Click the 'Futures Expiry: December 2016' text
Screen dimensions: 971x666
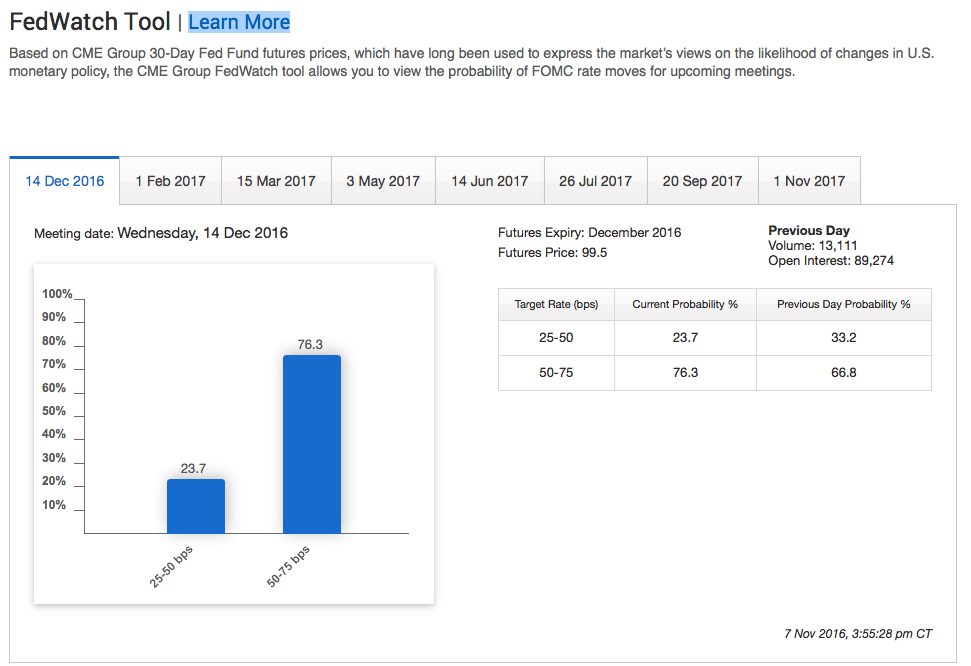pyautogui.click(x=590, y=232)
